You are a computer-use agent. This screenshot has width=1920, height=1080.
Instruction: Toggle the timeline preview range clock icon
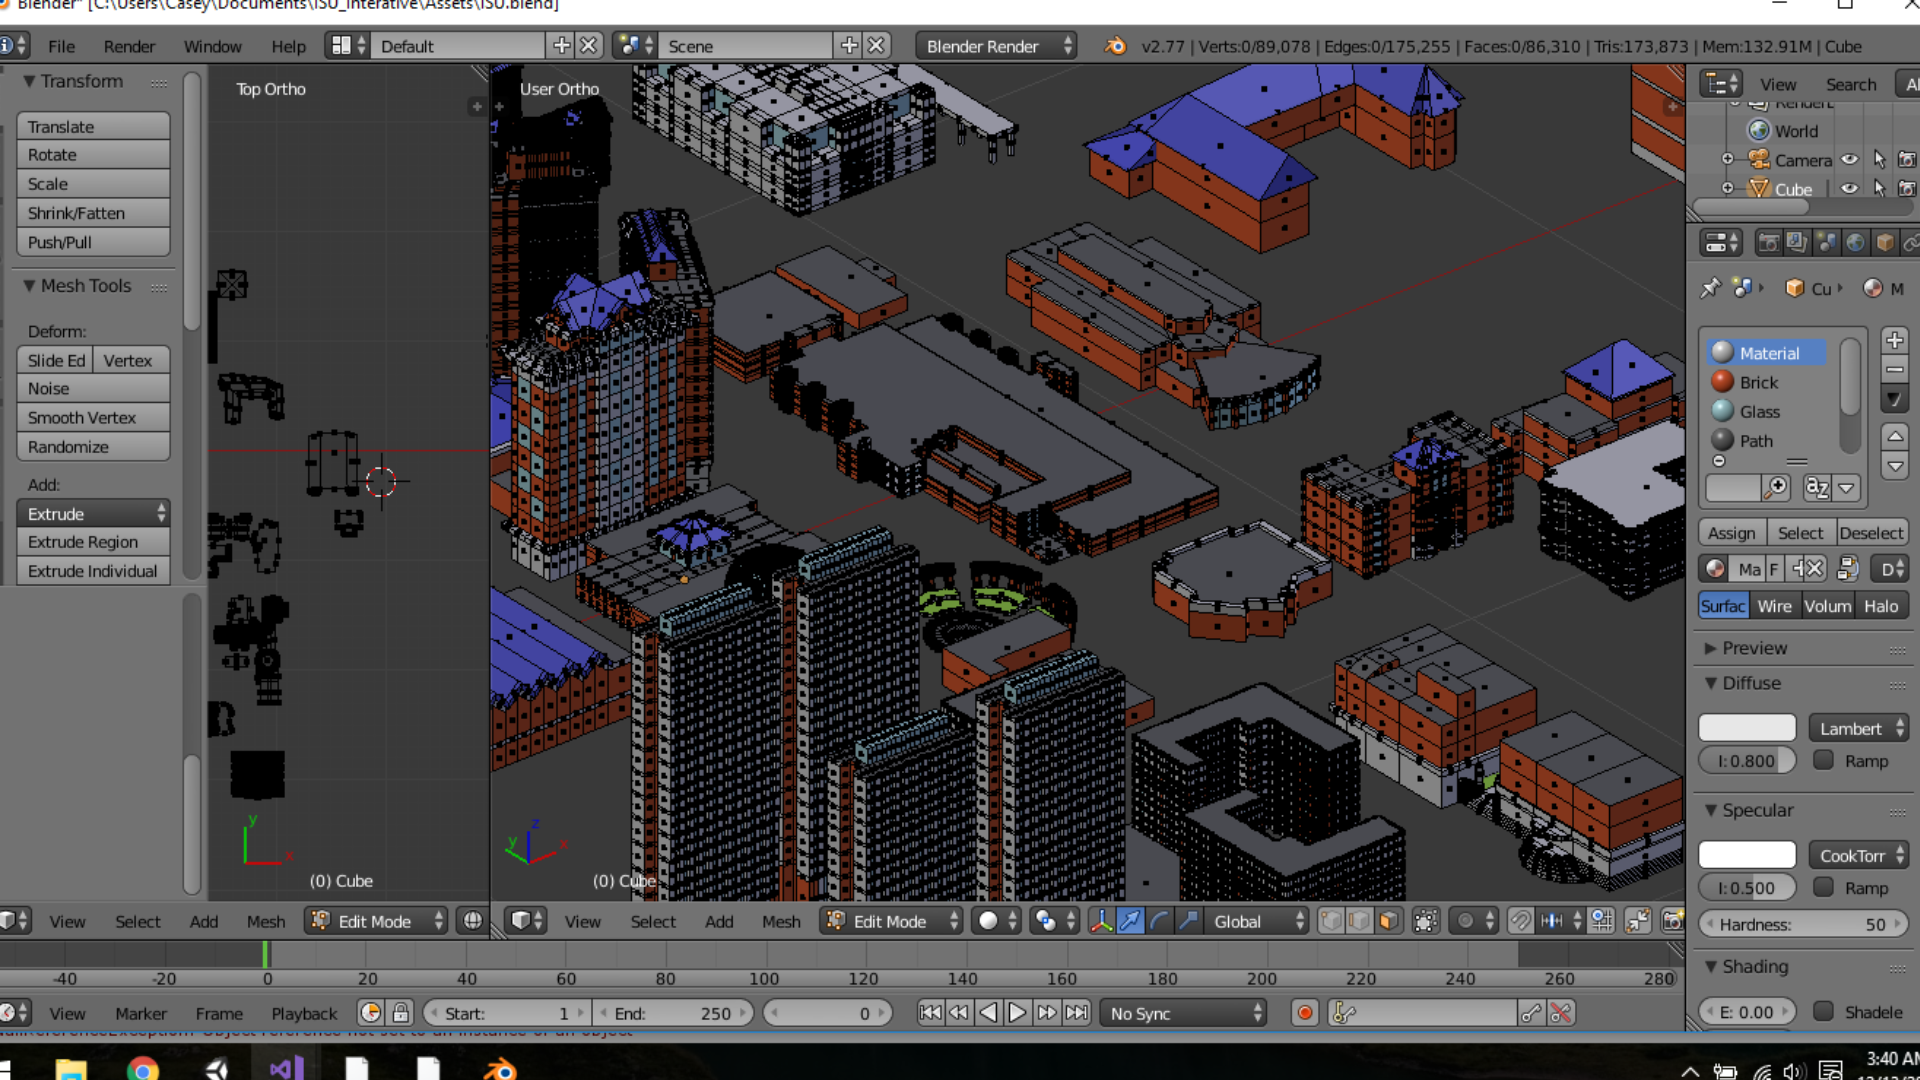tap(370, 1013)
